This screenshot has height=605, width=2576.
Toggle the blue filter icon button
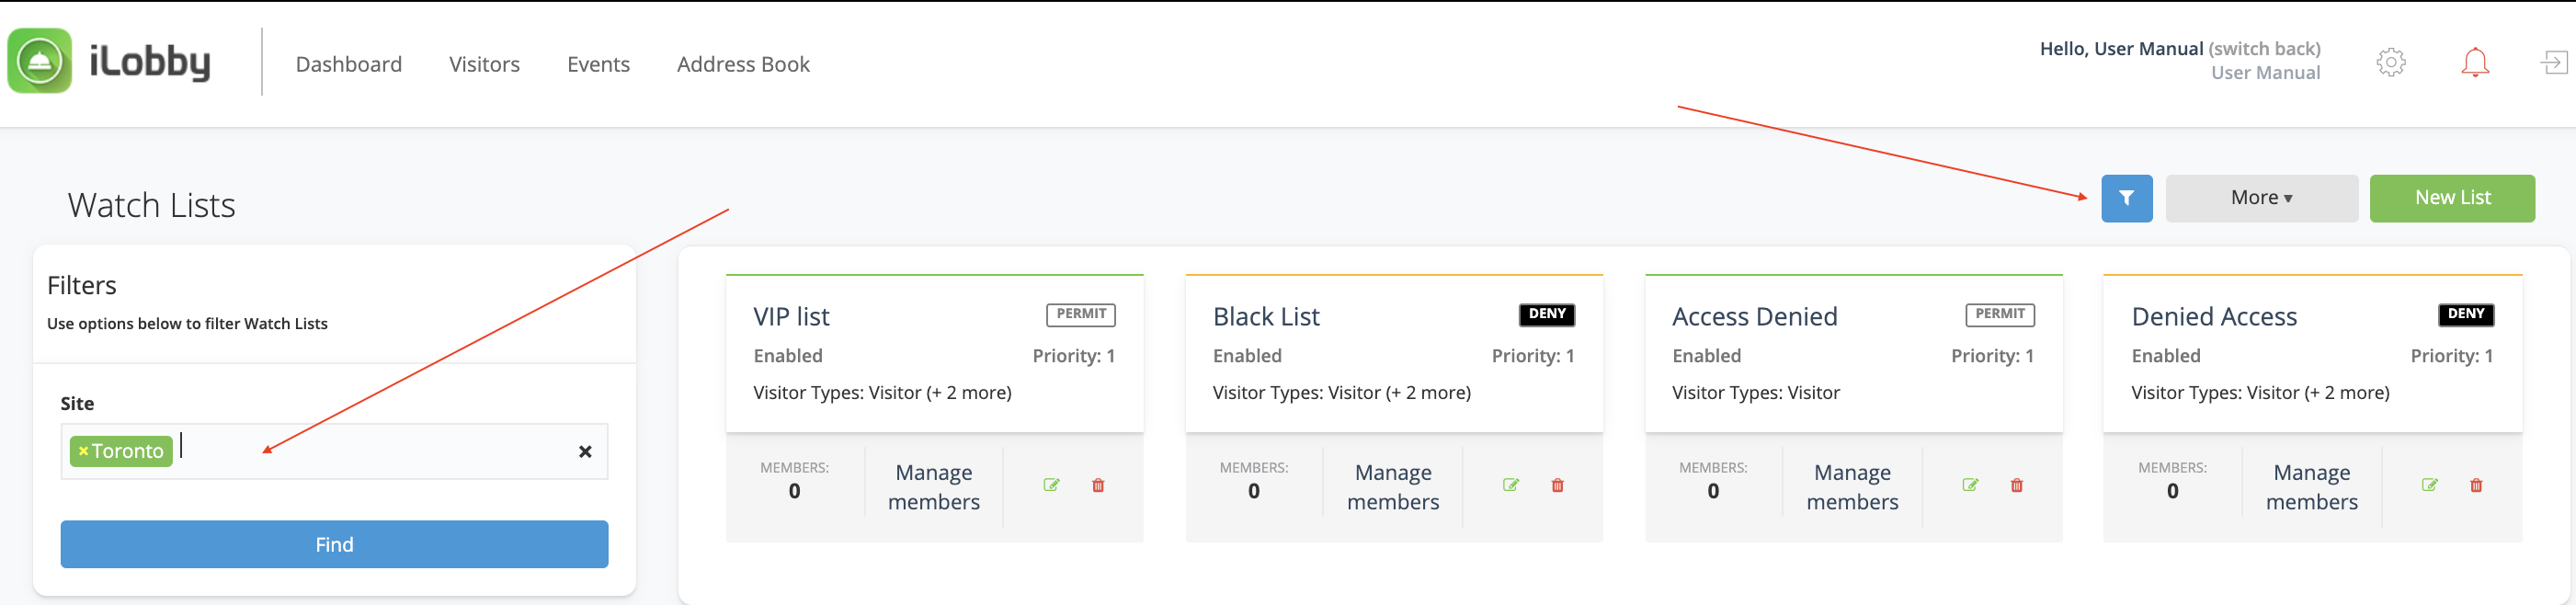point(2127,198)
